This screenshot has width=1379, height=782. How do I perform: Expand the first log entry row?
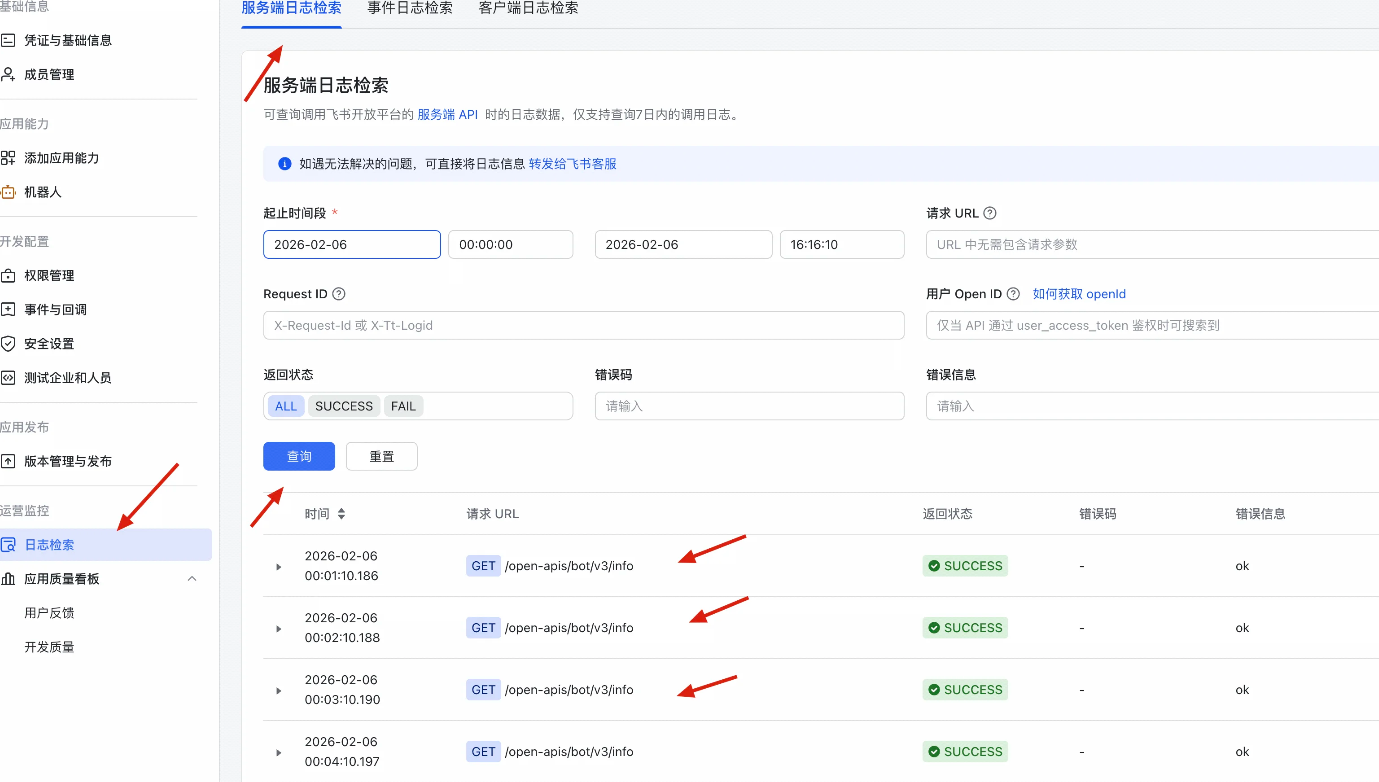pos(279,566)
